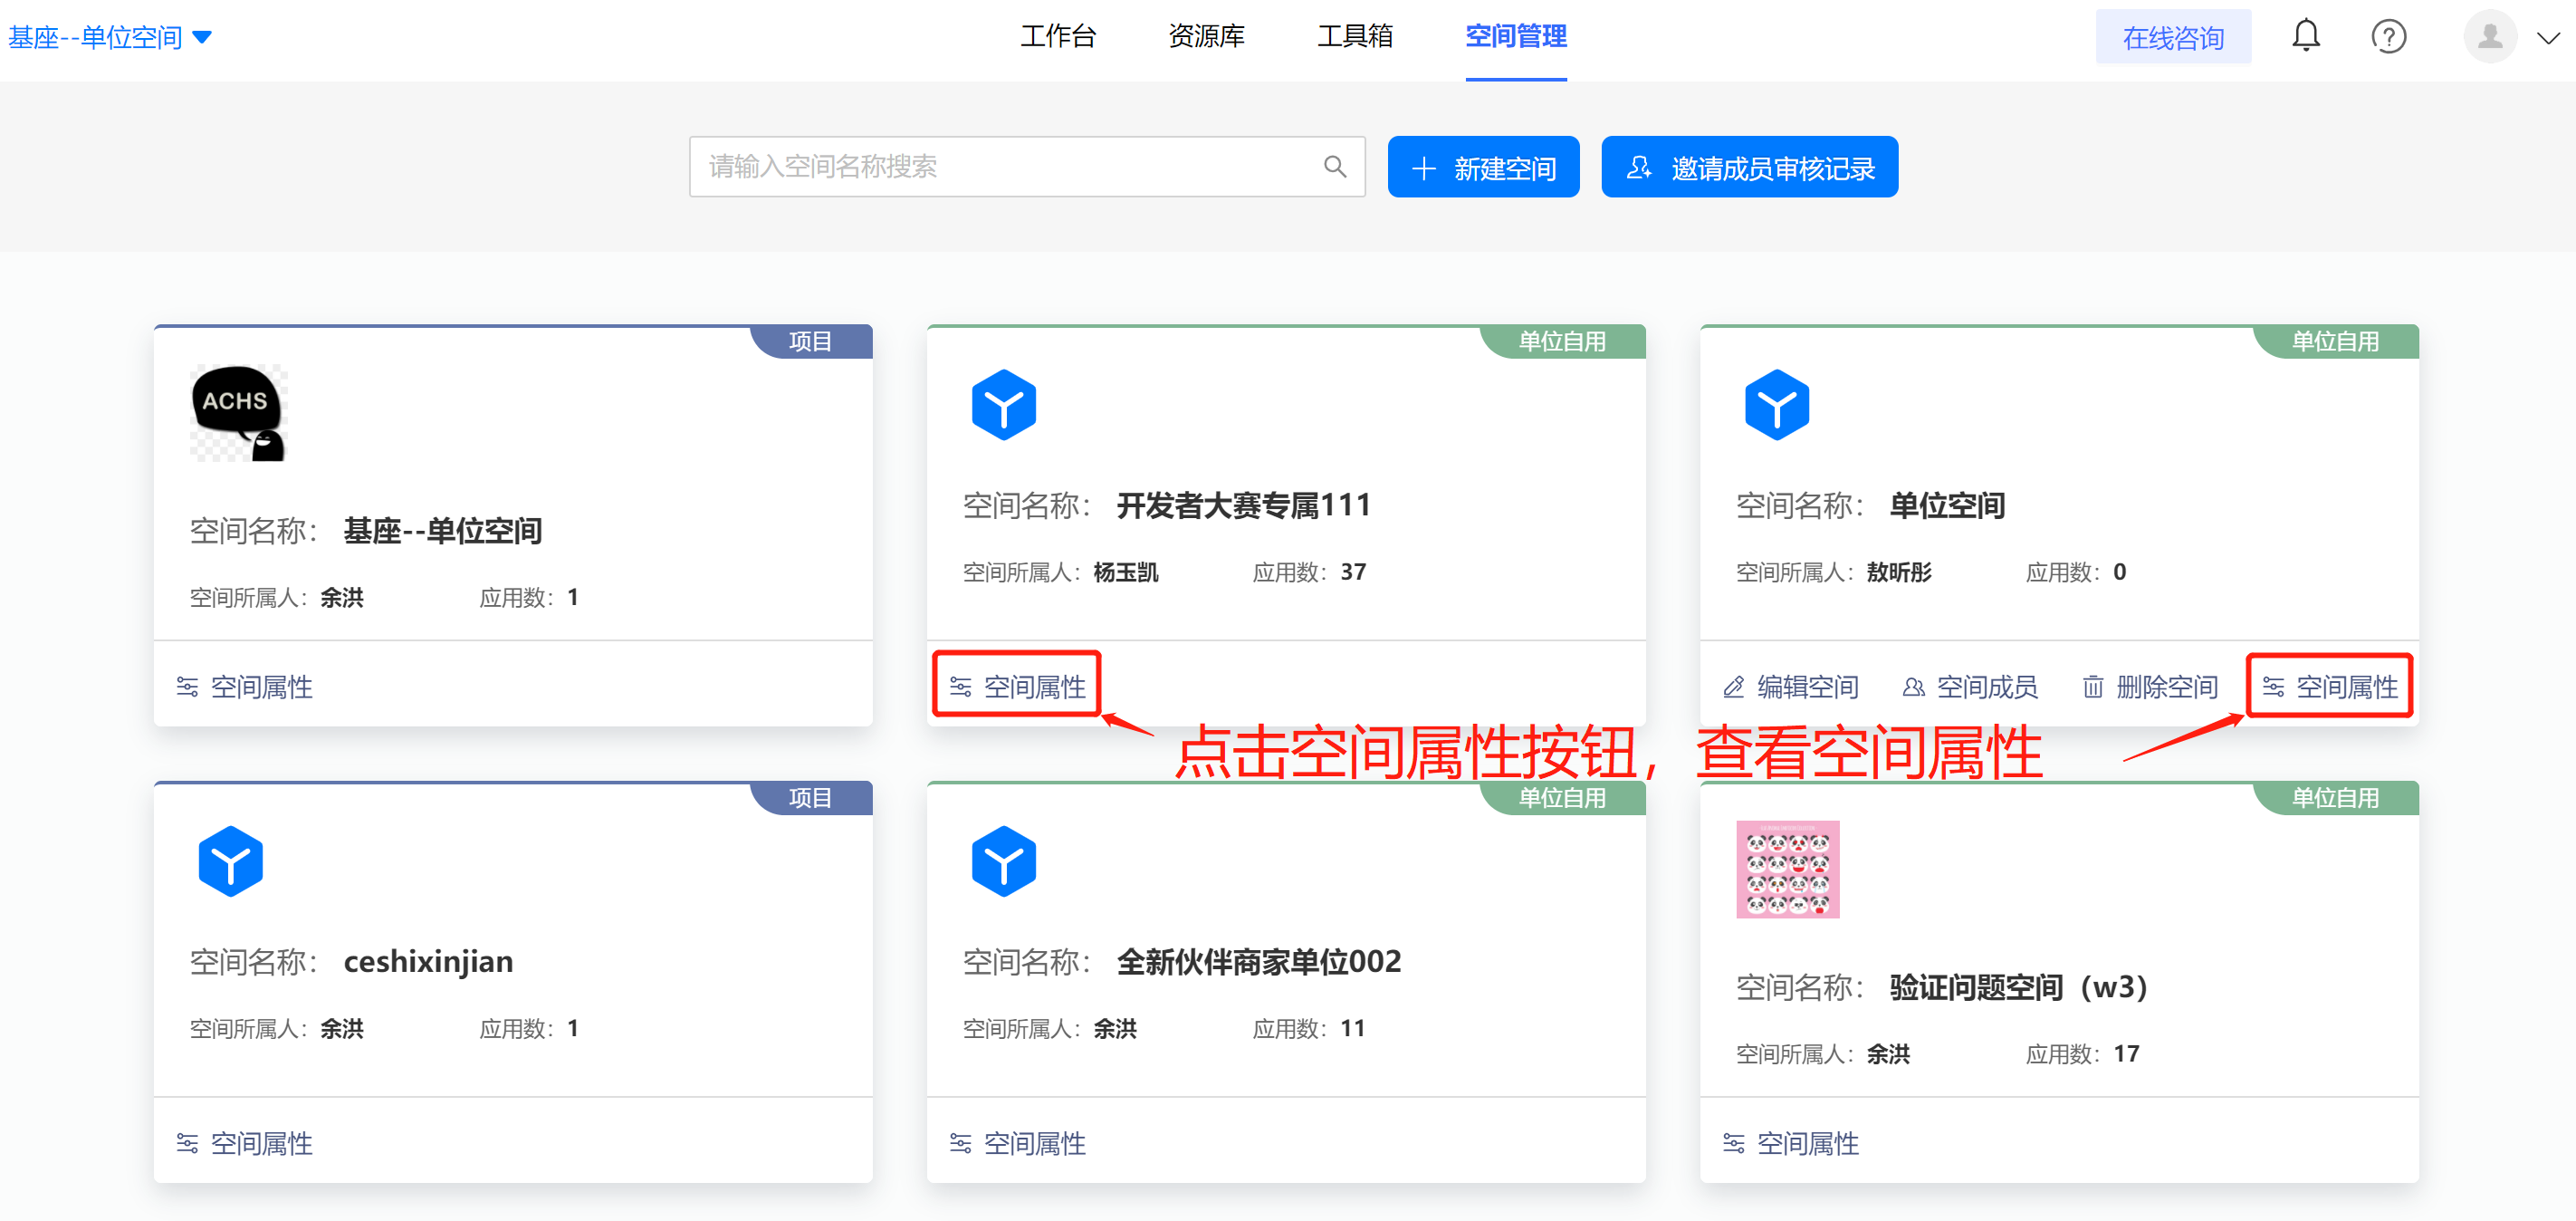Open 邀请成员审核记录
This screenshot has width=2576, height=1221.
coord(1748,167)
